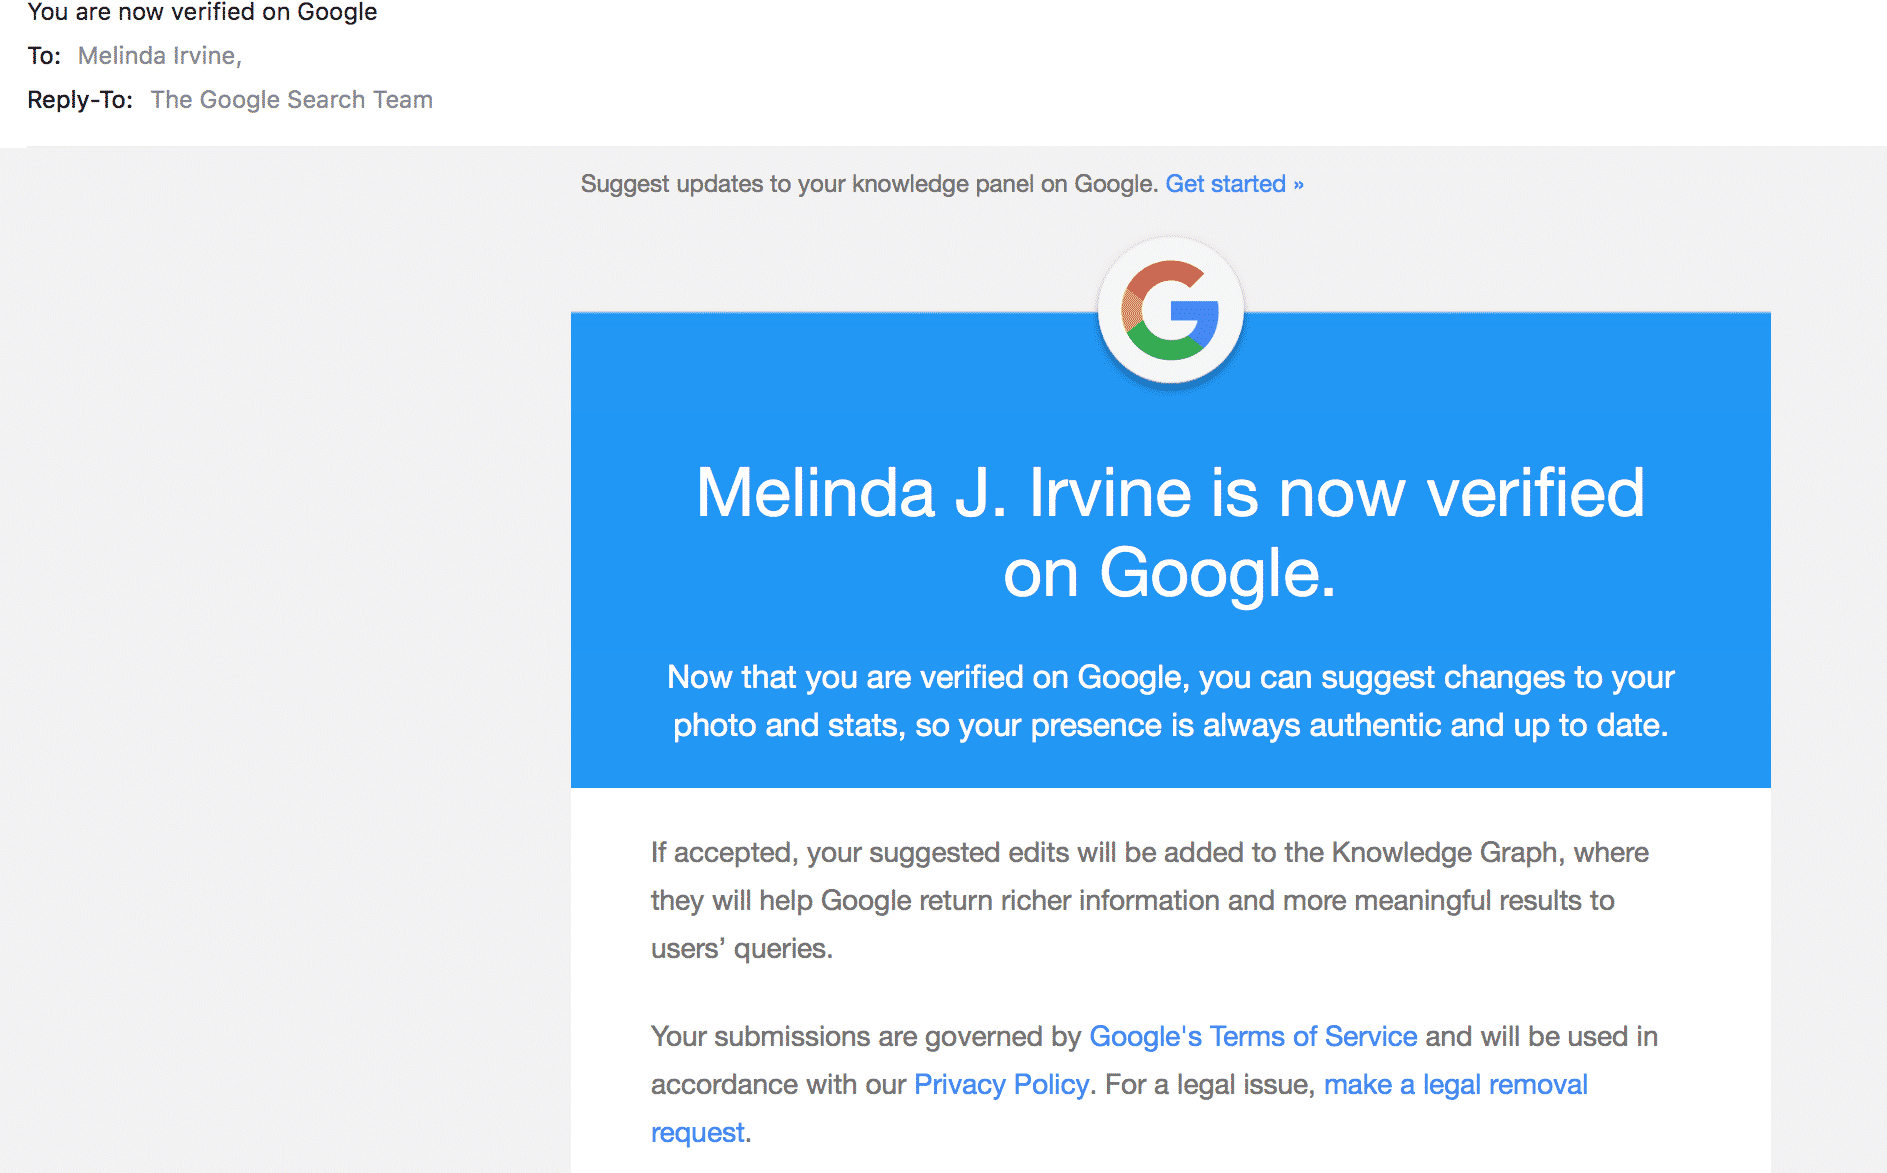Select the red arc of the Google logo
Screen dimensions: 1887x1173
[1165, 270]
